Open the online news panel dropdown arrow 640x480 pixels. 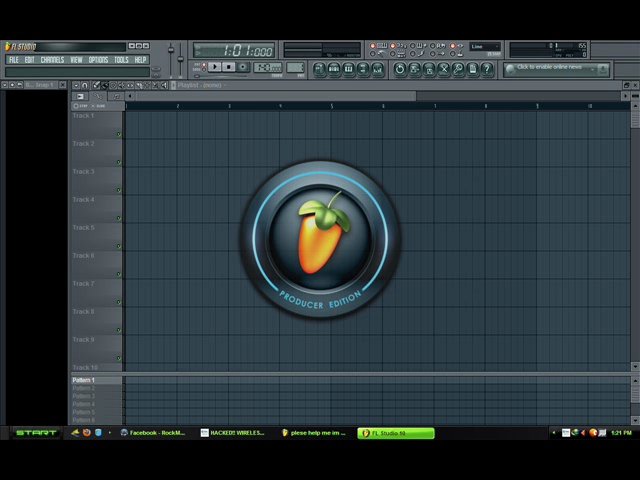[592, 69]
